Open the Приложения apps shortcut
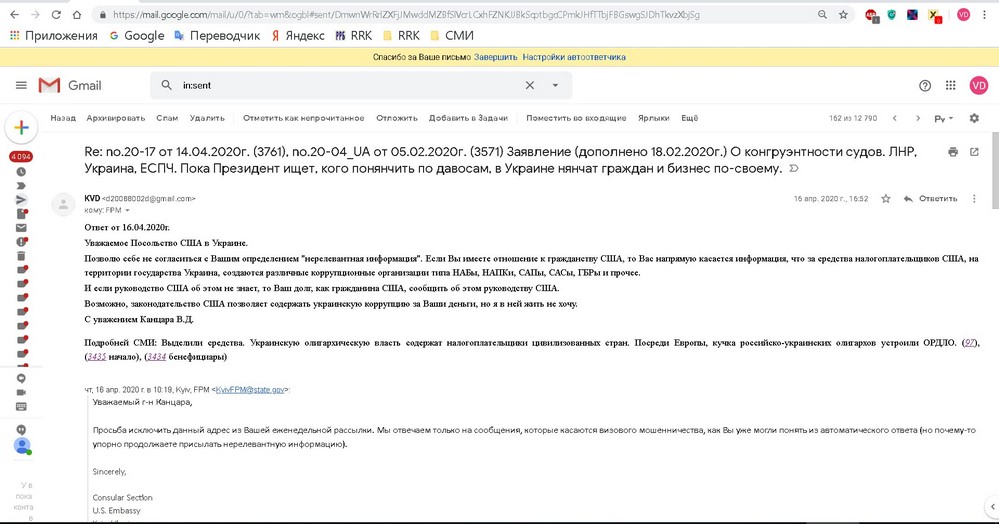The height and width of the screenshot is (524, 999). (x=54, y=36)
